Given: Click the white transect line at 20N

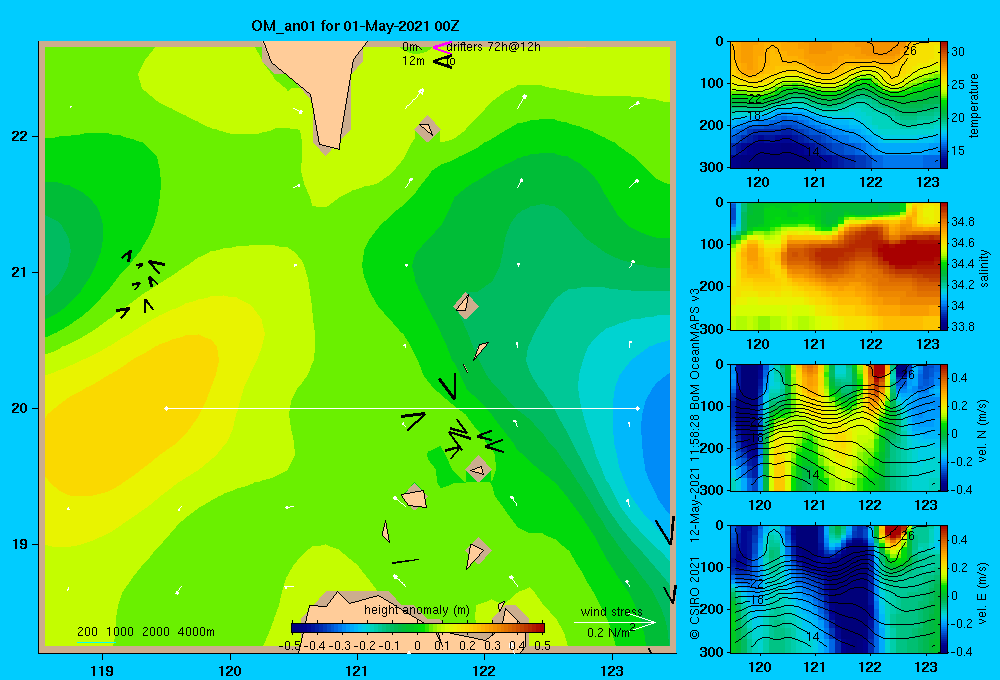Looking at the screenshot, I should [x=402, y=408].
